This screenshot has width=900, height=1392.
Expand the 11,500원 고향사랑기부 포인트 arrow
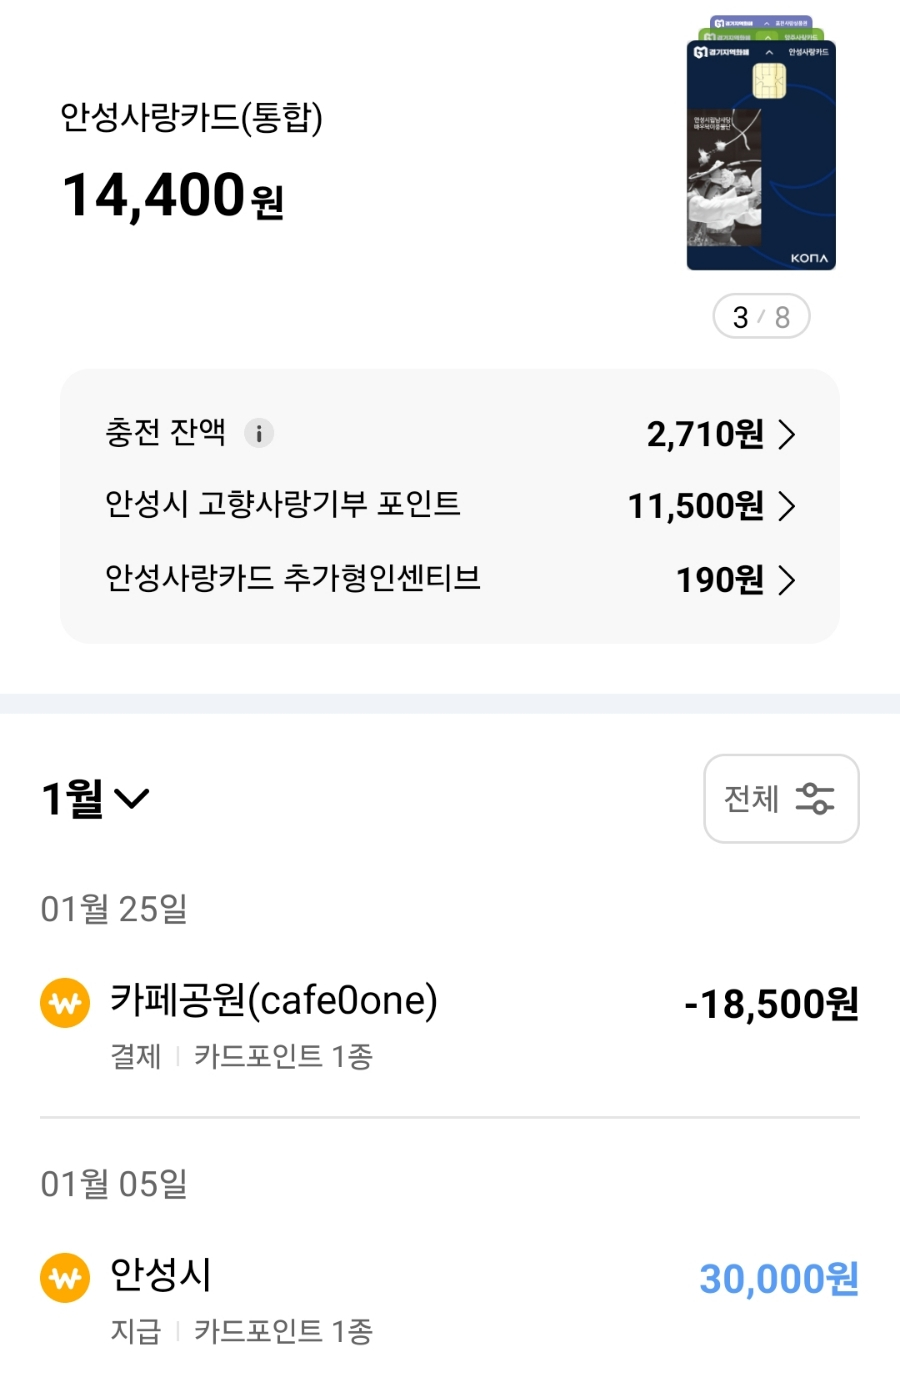[787, 506]
